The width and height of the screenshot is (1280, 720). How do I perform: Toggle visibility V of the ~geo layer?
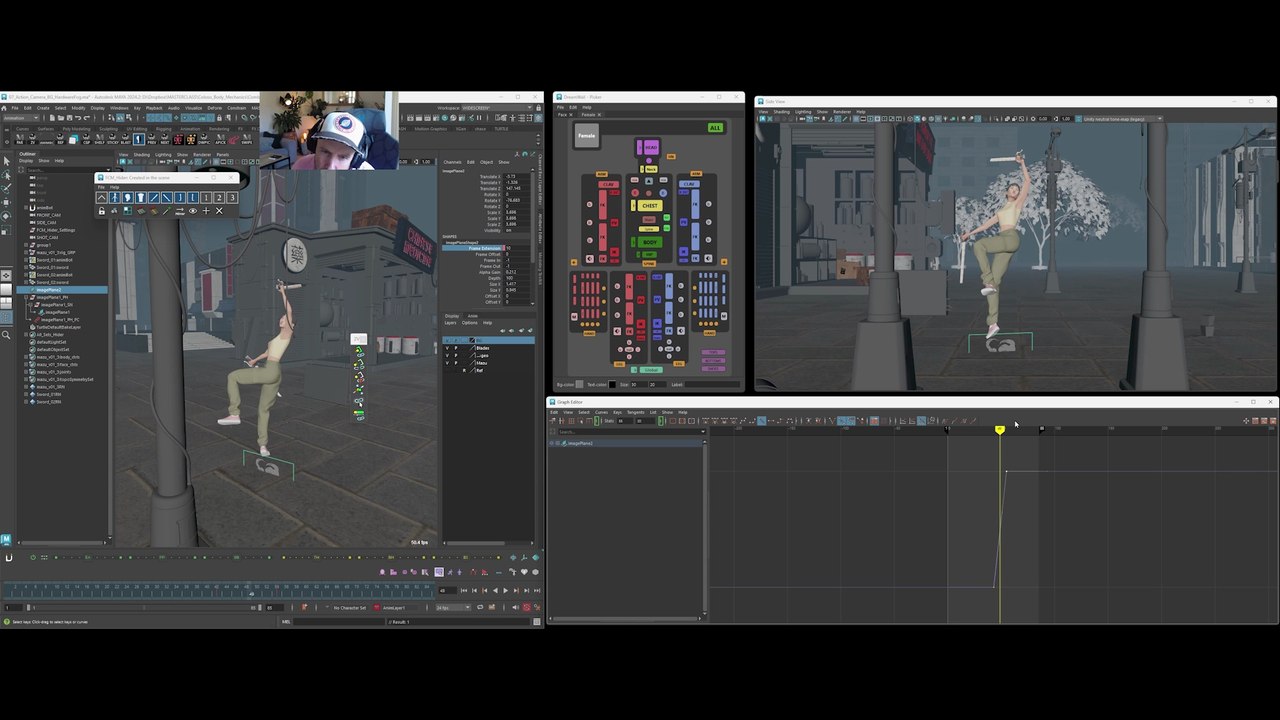(x=448, y=355)
